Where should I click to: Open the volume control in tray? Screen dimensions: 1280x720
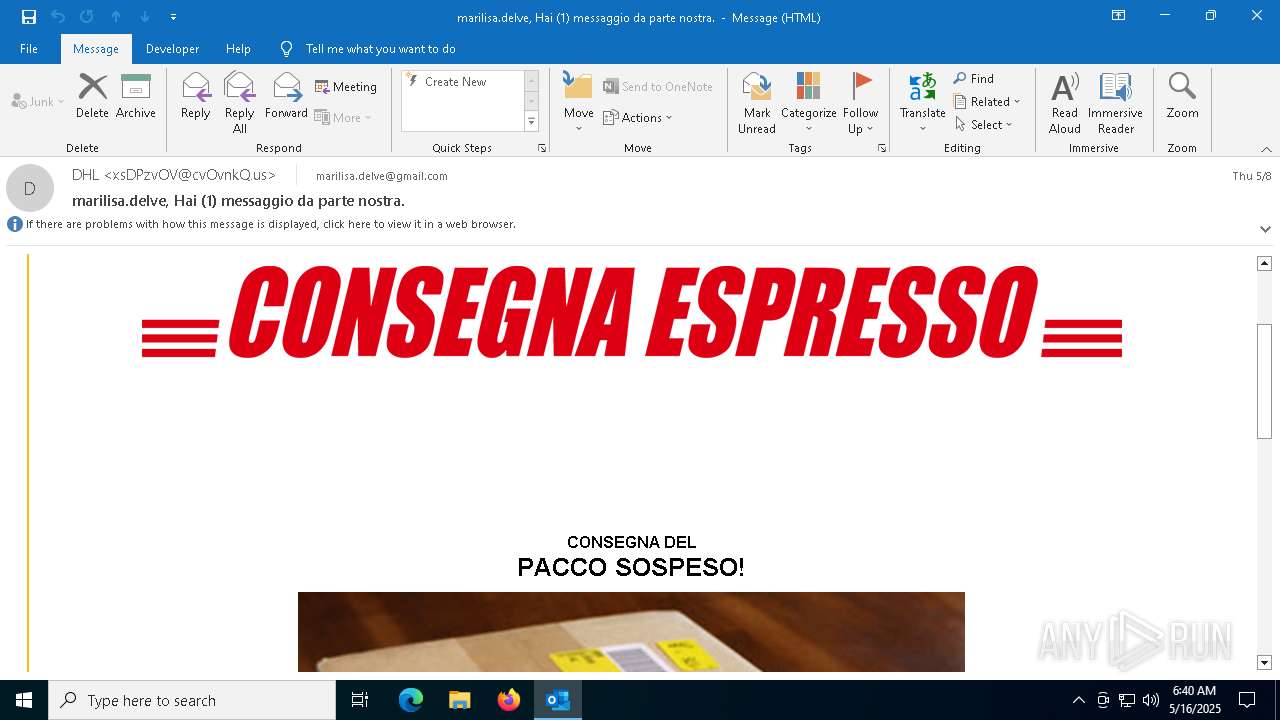pos(1151,700)
